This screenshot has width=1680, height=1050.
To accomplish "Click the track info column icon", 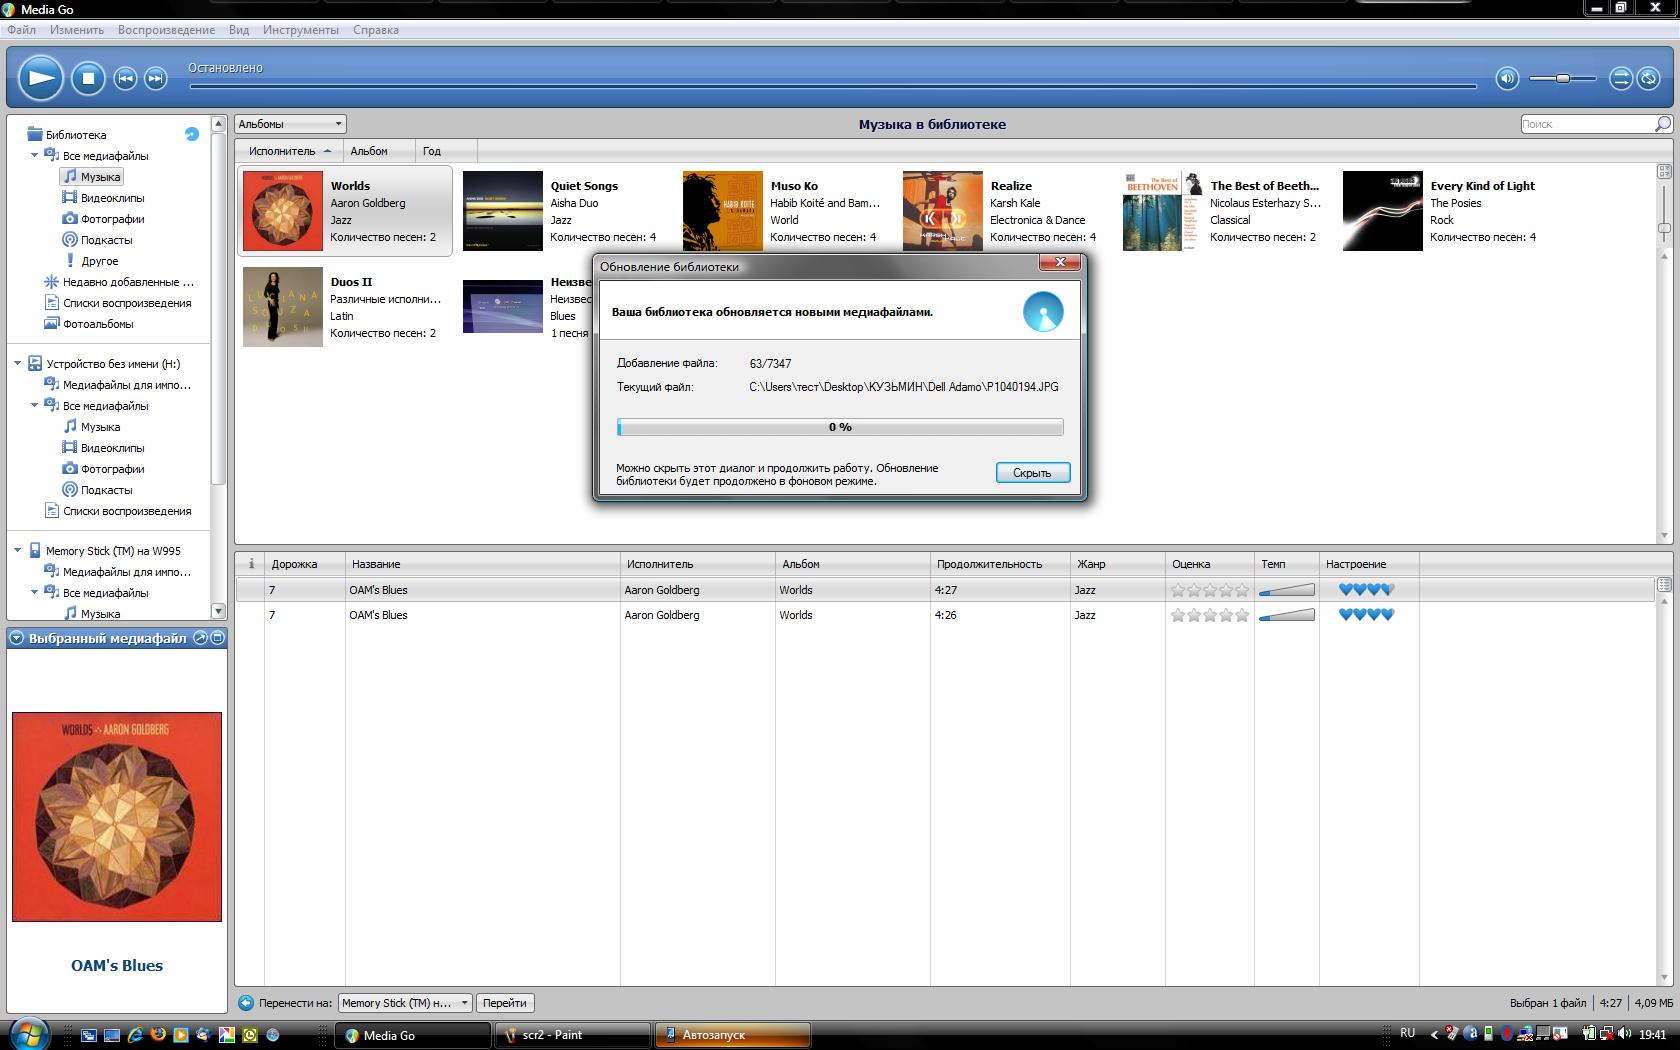I will (251, 564).
